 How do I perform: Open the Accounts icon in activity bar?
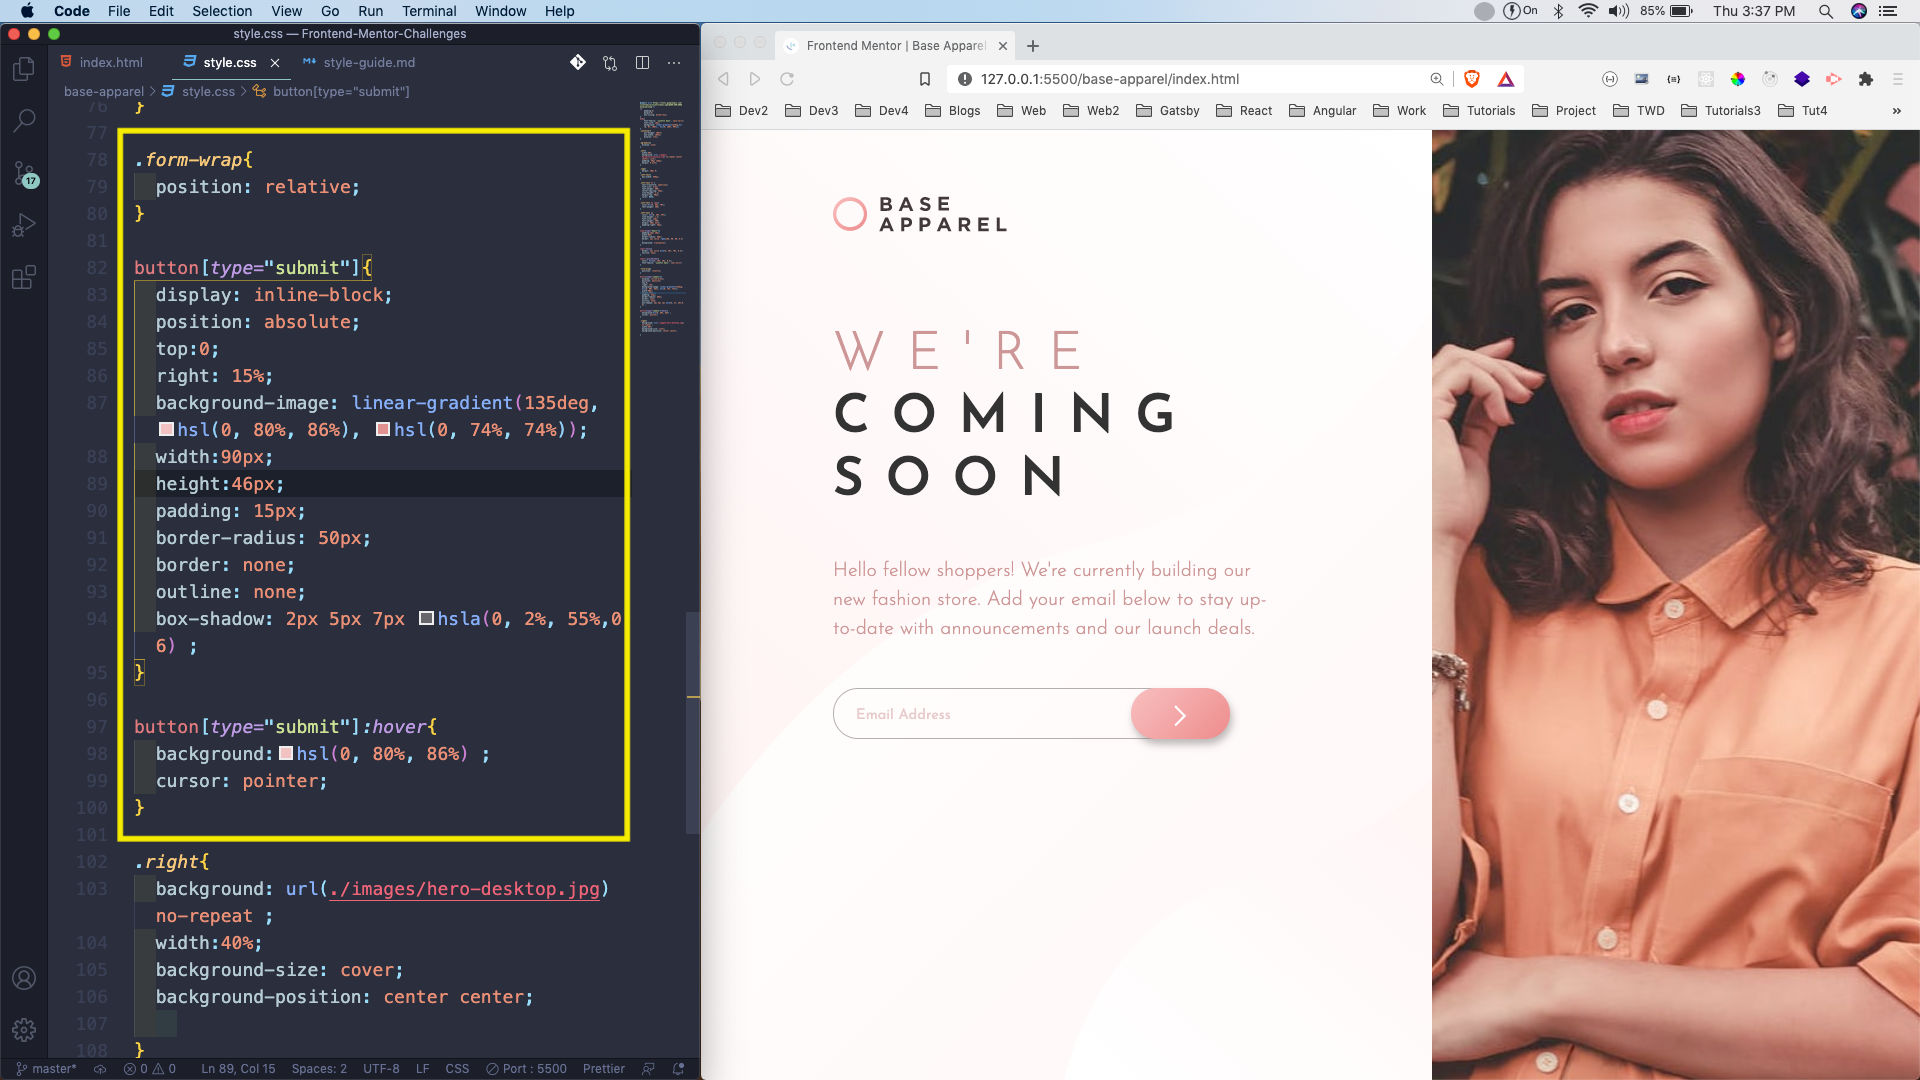click(24, 978)
